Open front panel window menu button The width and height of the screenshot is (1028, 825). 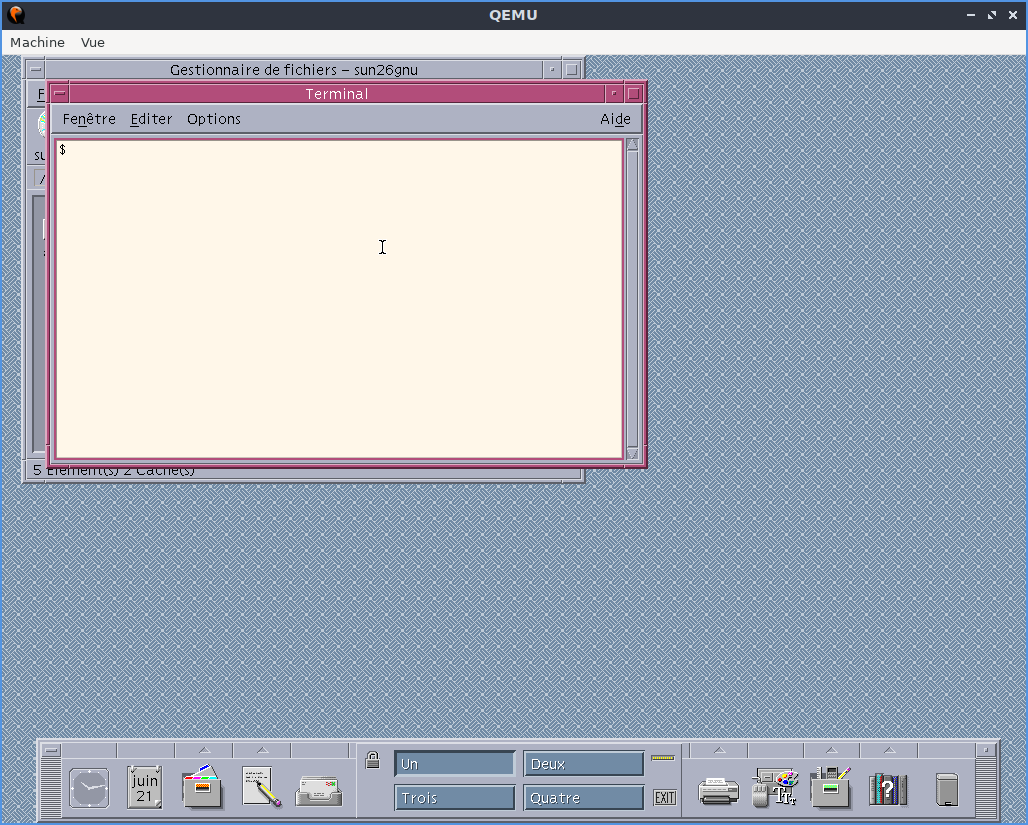(x=50, y=750)
